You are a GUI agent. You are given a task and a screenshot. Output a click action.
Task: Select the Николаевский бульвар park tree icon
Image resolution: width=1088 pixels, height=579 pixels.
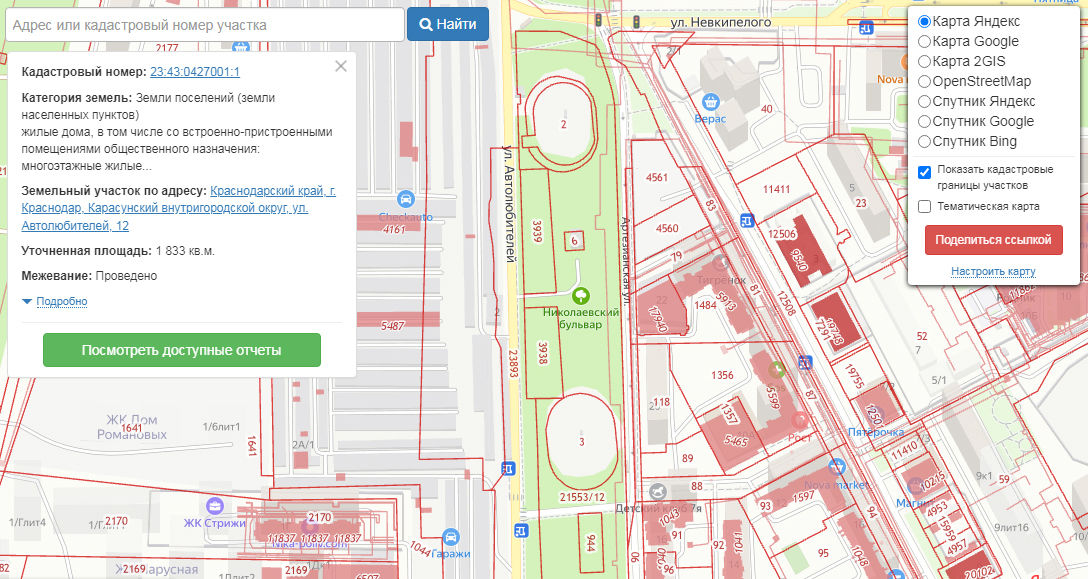[580, 295]
